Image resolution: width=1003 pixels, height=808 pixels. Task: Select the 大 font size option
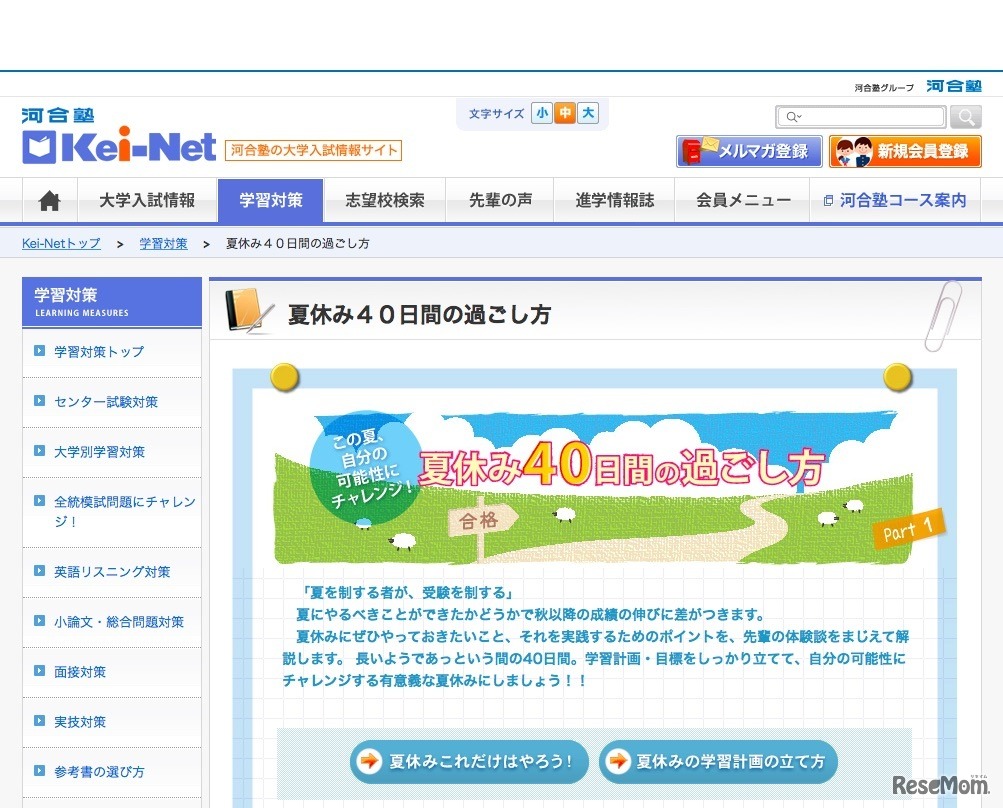coord(588,113)
